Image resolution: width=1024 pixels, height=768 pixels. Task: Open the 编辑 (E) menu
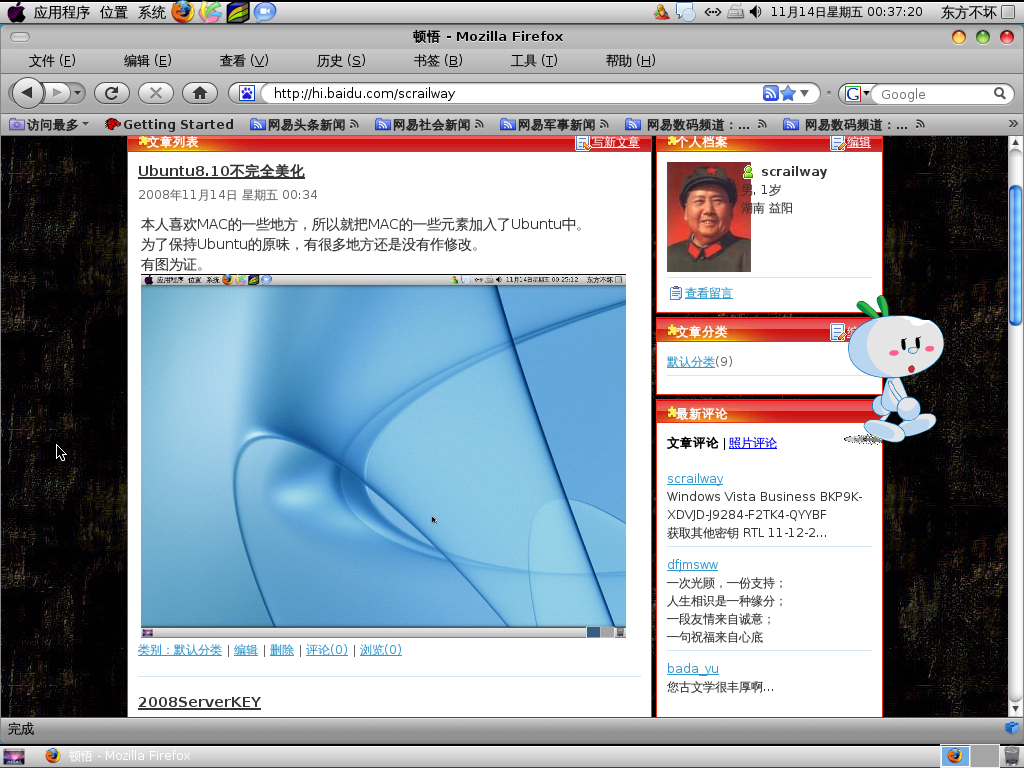[x=148, y=61]
